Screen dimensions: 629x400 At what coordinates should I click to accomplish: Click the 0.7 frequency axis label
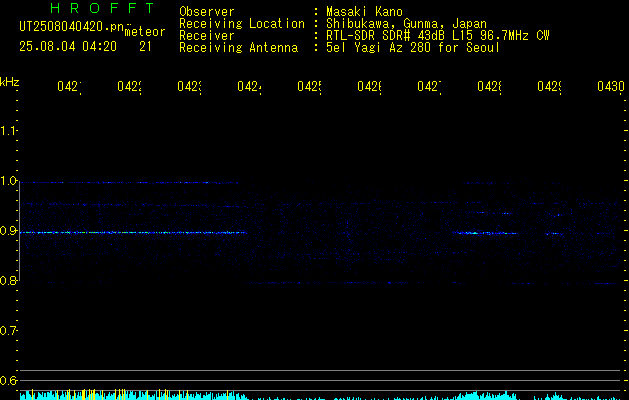(x=8, y=331)
